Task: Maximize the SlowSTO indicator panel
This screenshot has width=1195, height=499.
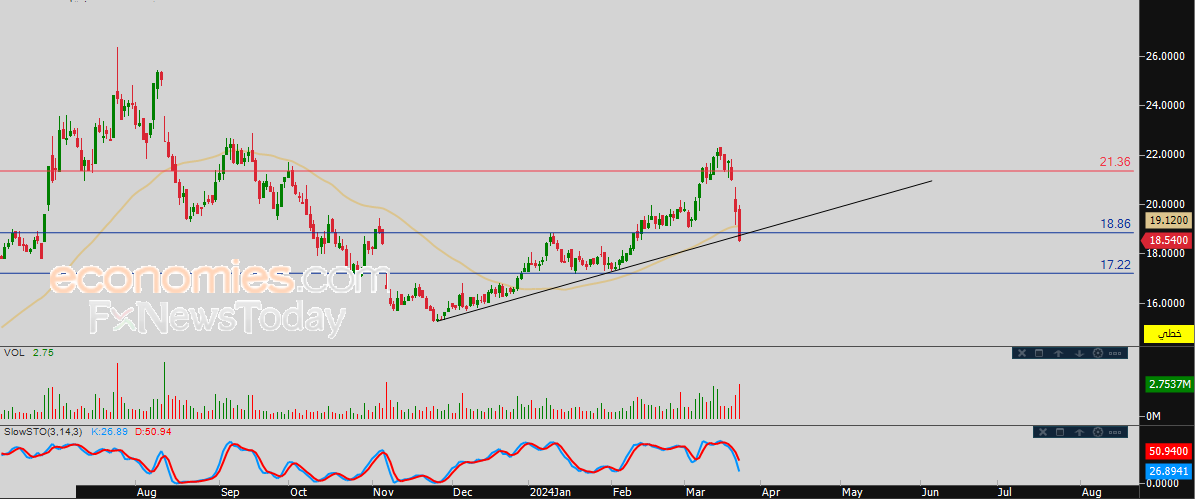Action: tap(1059, 432)
